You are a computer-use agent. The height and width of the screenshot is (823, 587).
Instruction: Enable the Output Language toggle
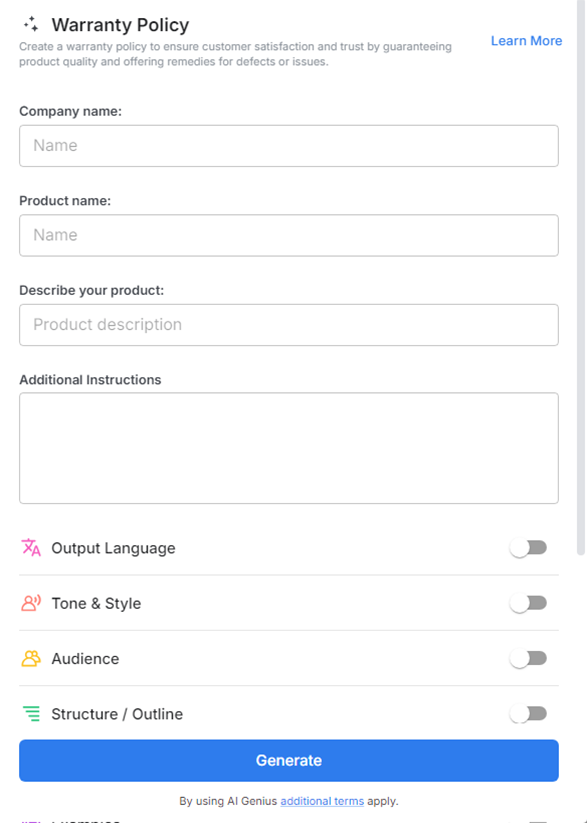(x=528, y=547)
